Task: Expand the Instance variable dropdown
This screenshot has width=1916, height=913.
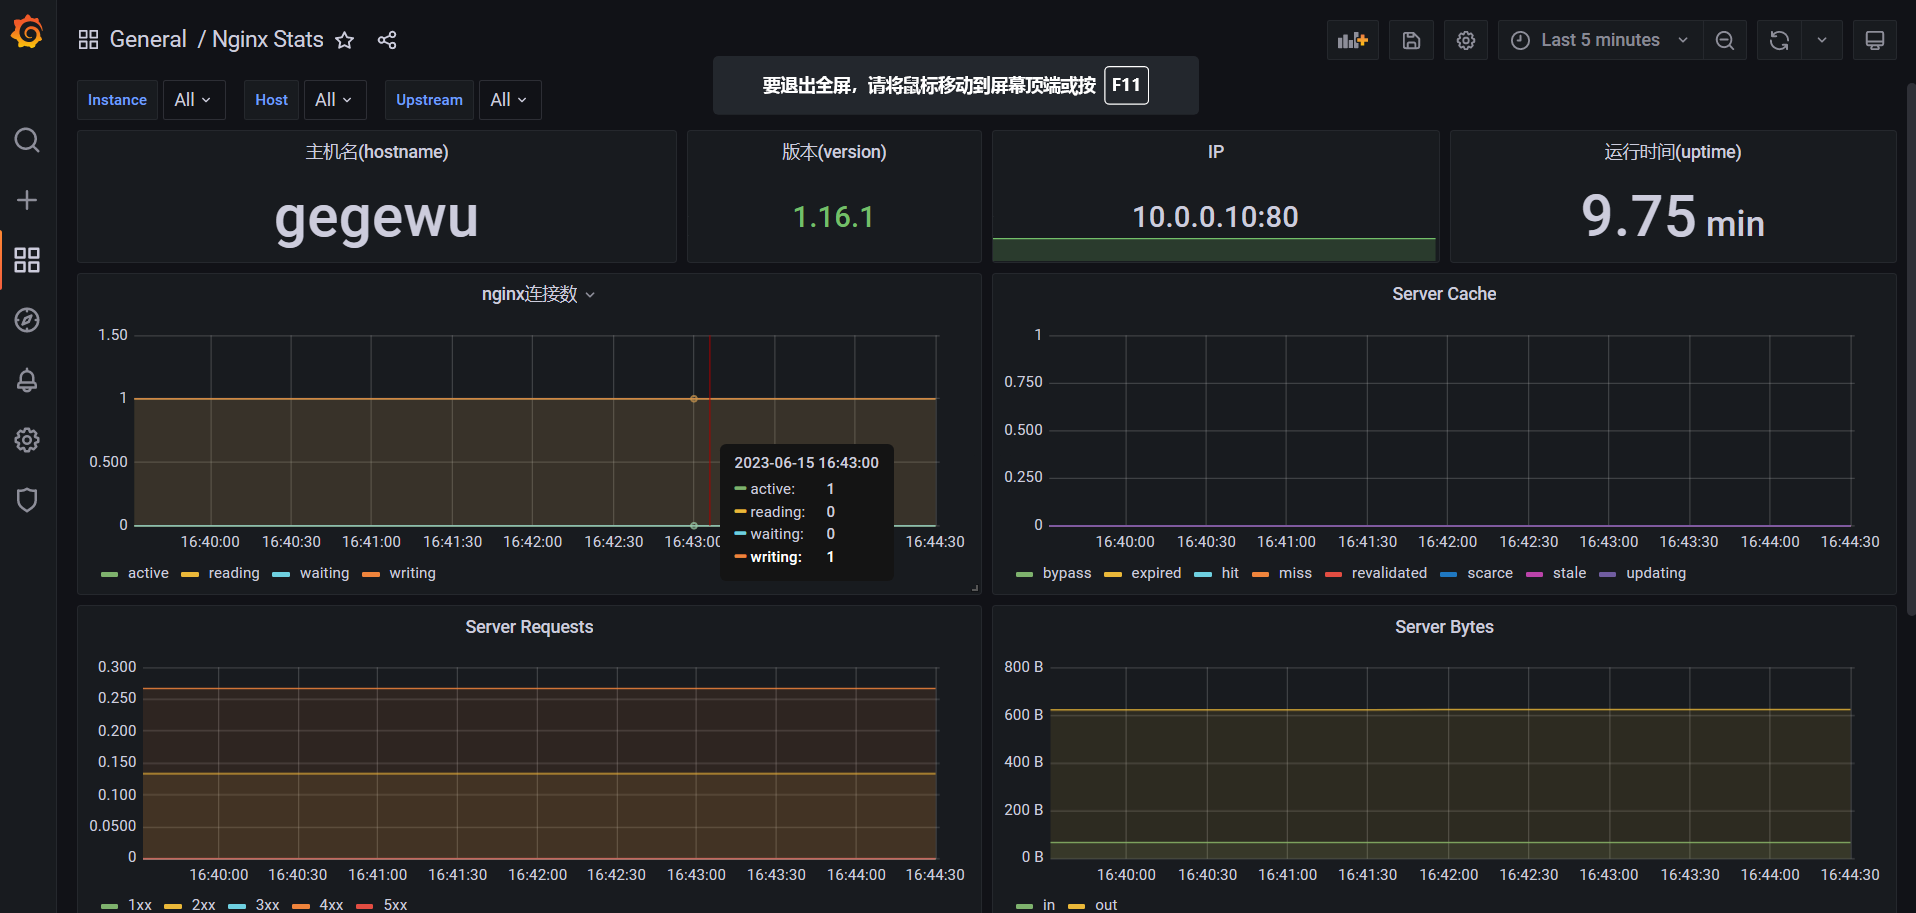Action: tap(193, 100)
